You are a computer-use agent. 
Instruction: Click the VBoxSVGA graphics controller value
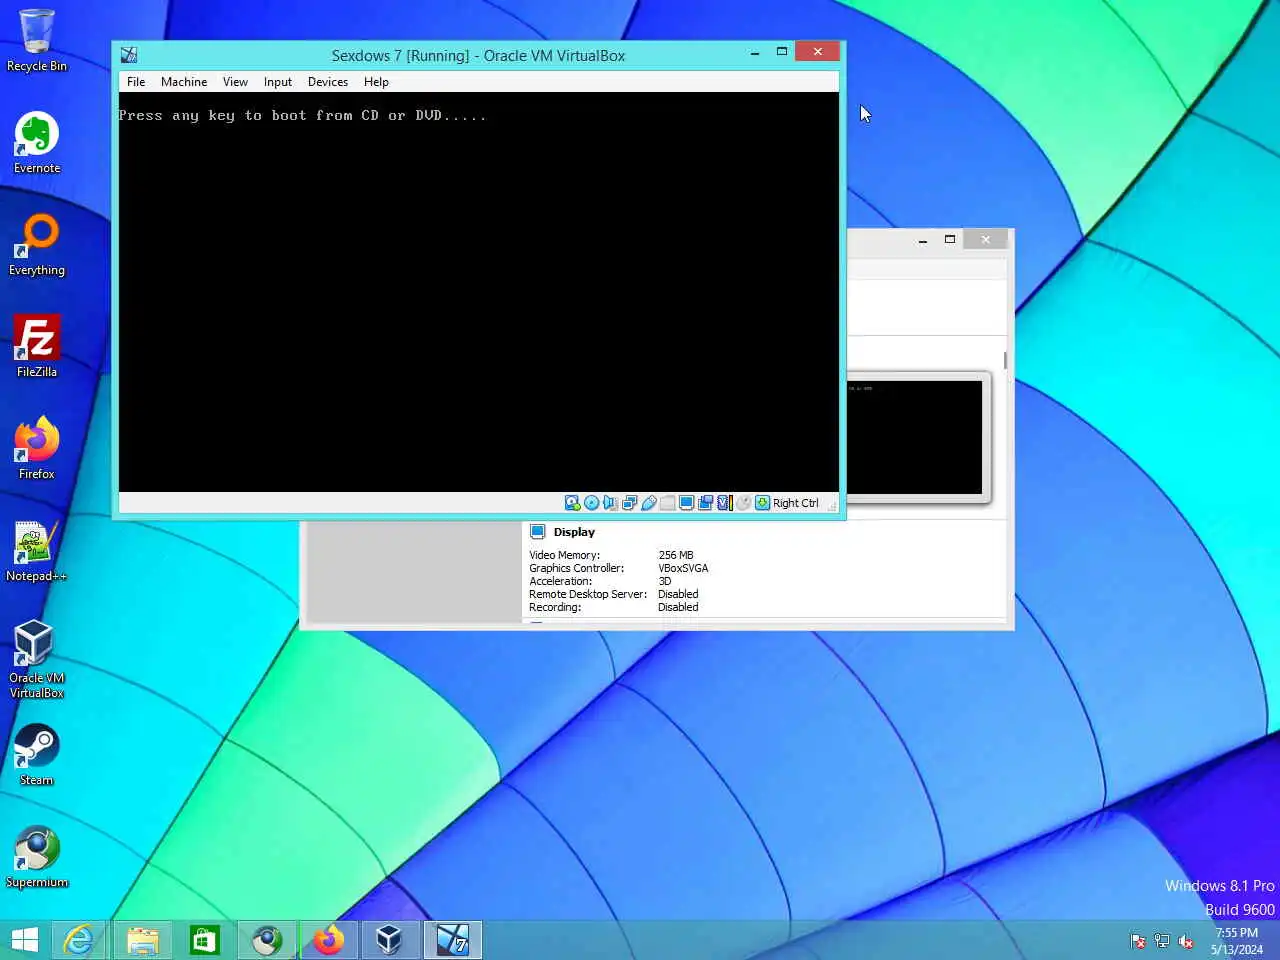point(683,568)
